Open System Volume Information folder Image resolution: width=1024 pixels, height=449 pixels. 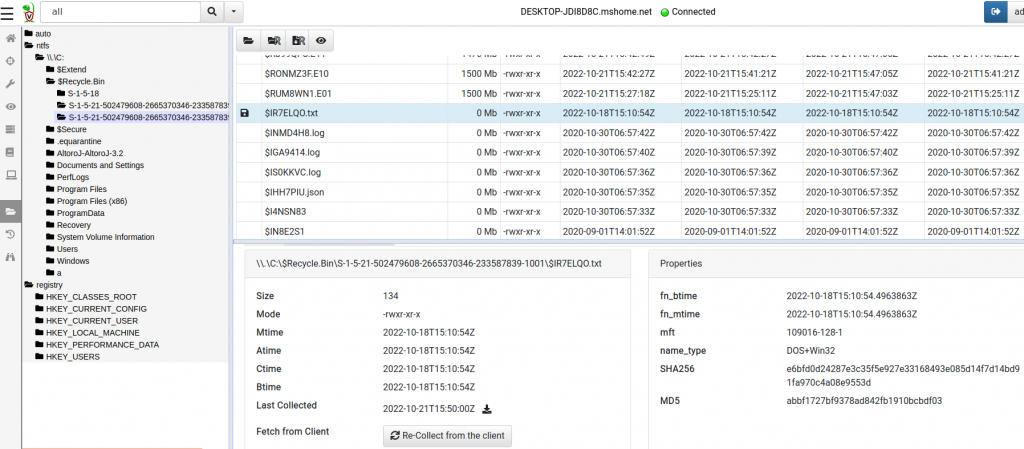[100, 237]
